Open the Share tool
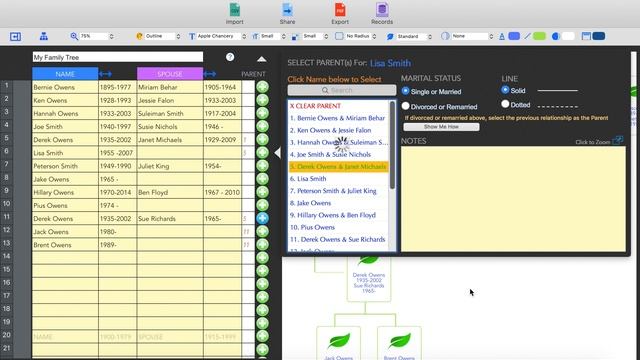This screenshot has height=360, width=640. [x=287, y=13]
